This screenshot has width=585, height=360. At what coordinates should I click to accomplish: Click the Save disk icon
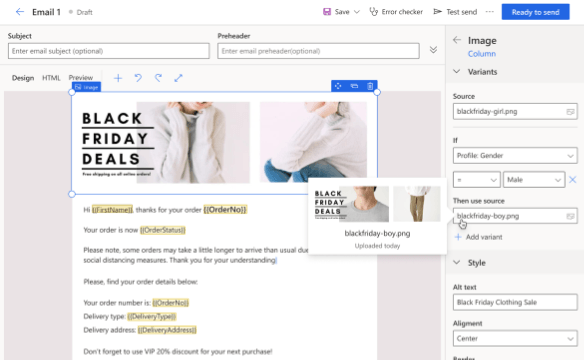[327, 12]
